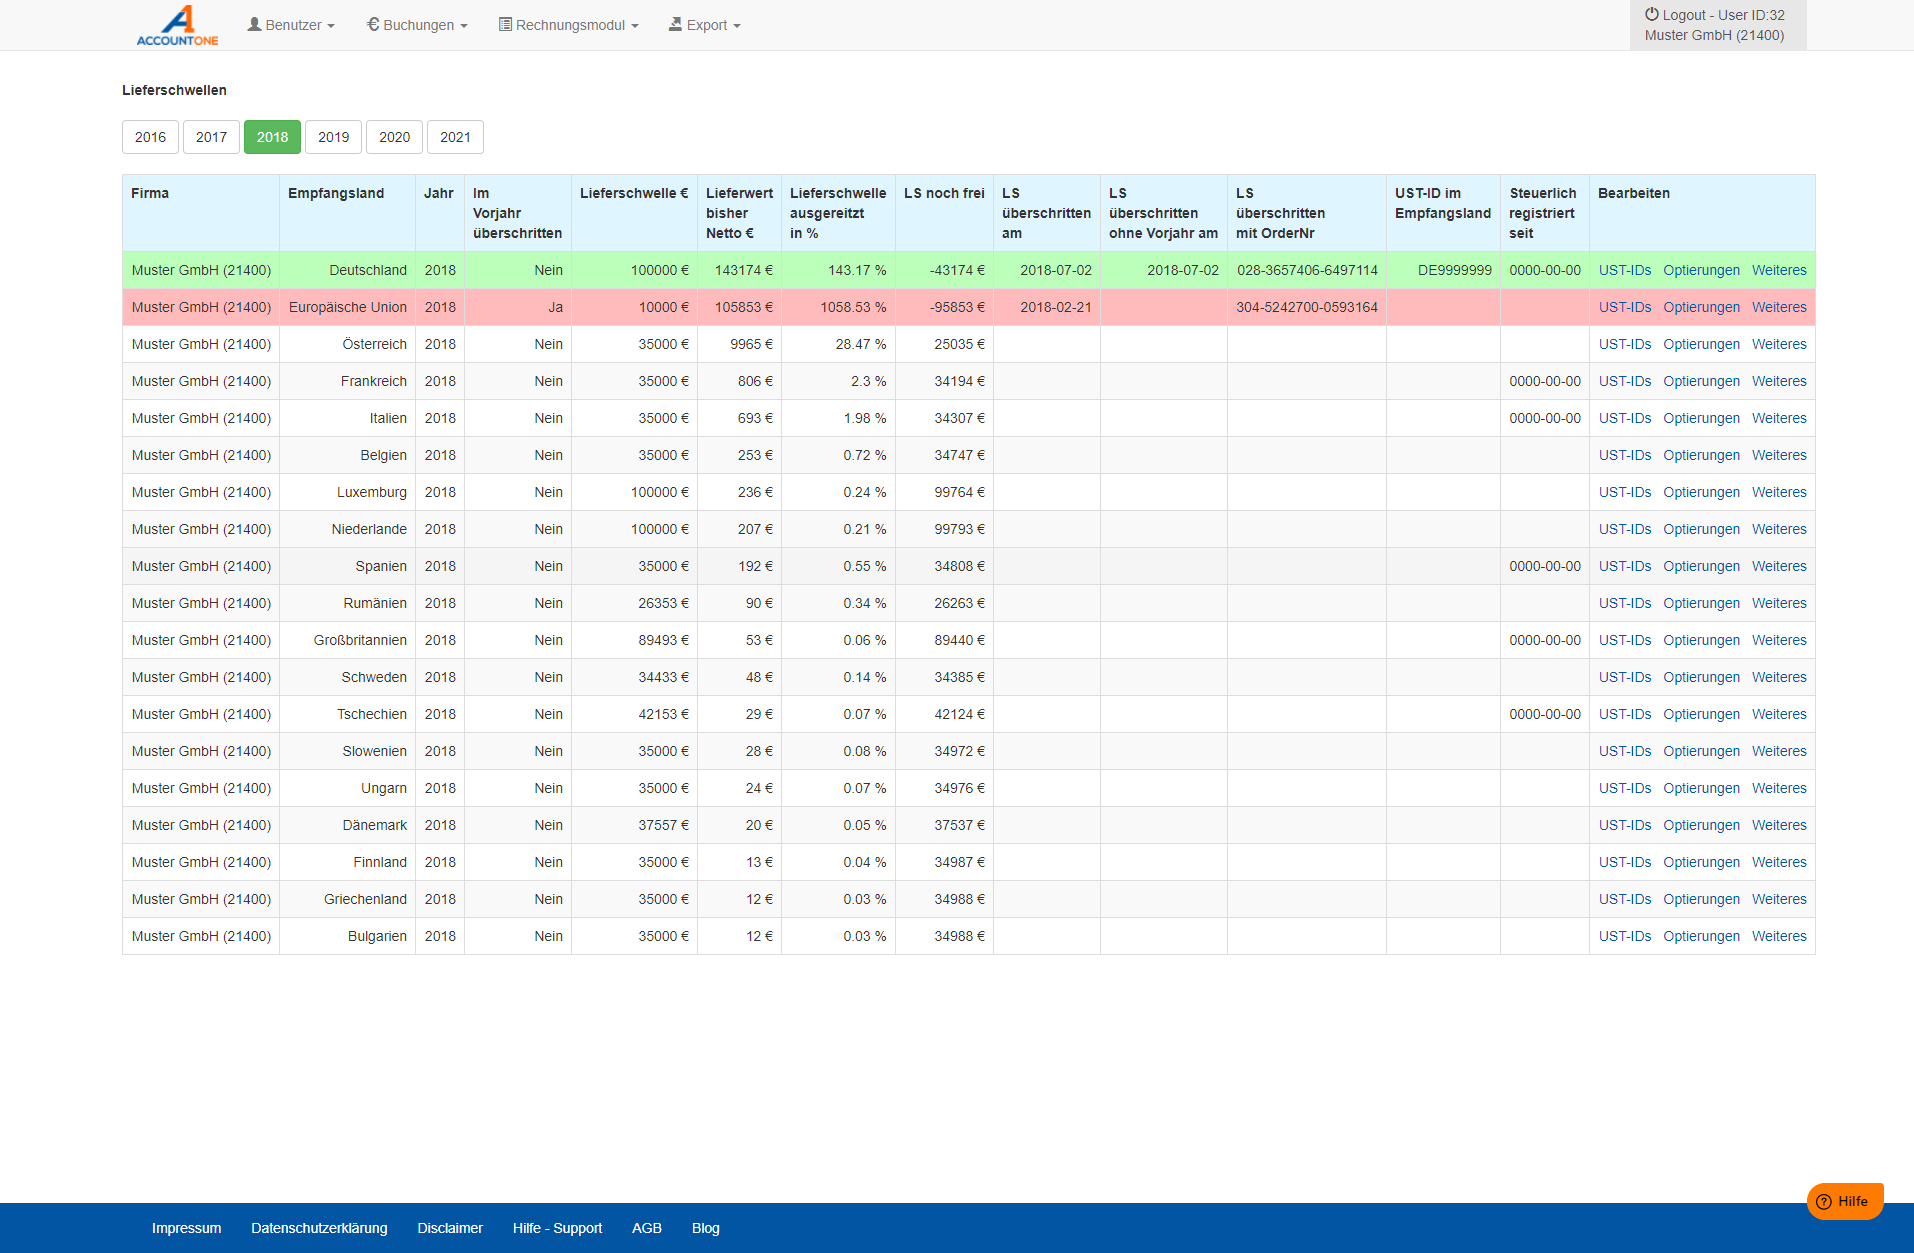Open UST-IDs link for Frankreich
The height and width of the screenshot is (1253, 1914).
[1624, 381]
